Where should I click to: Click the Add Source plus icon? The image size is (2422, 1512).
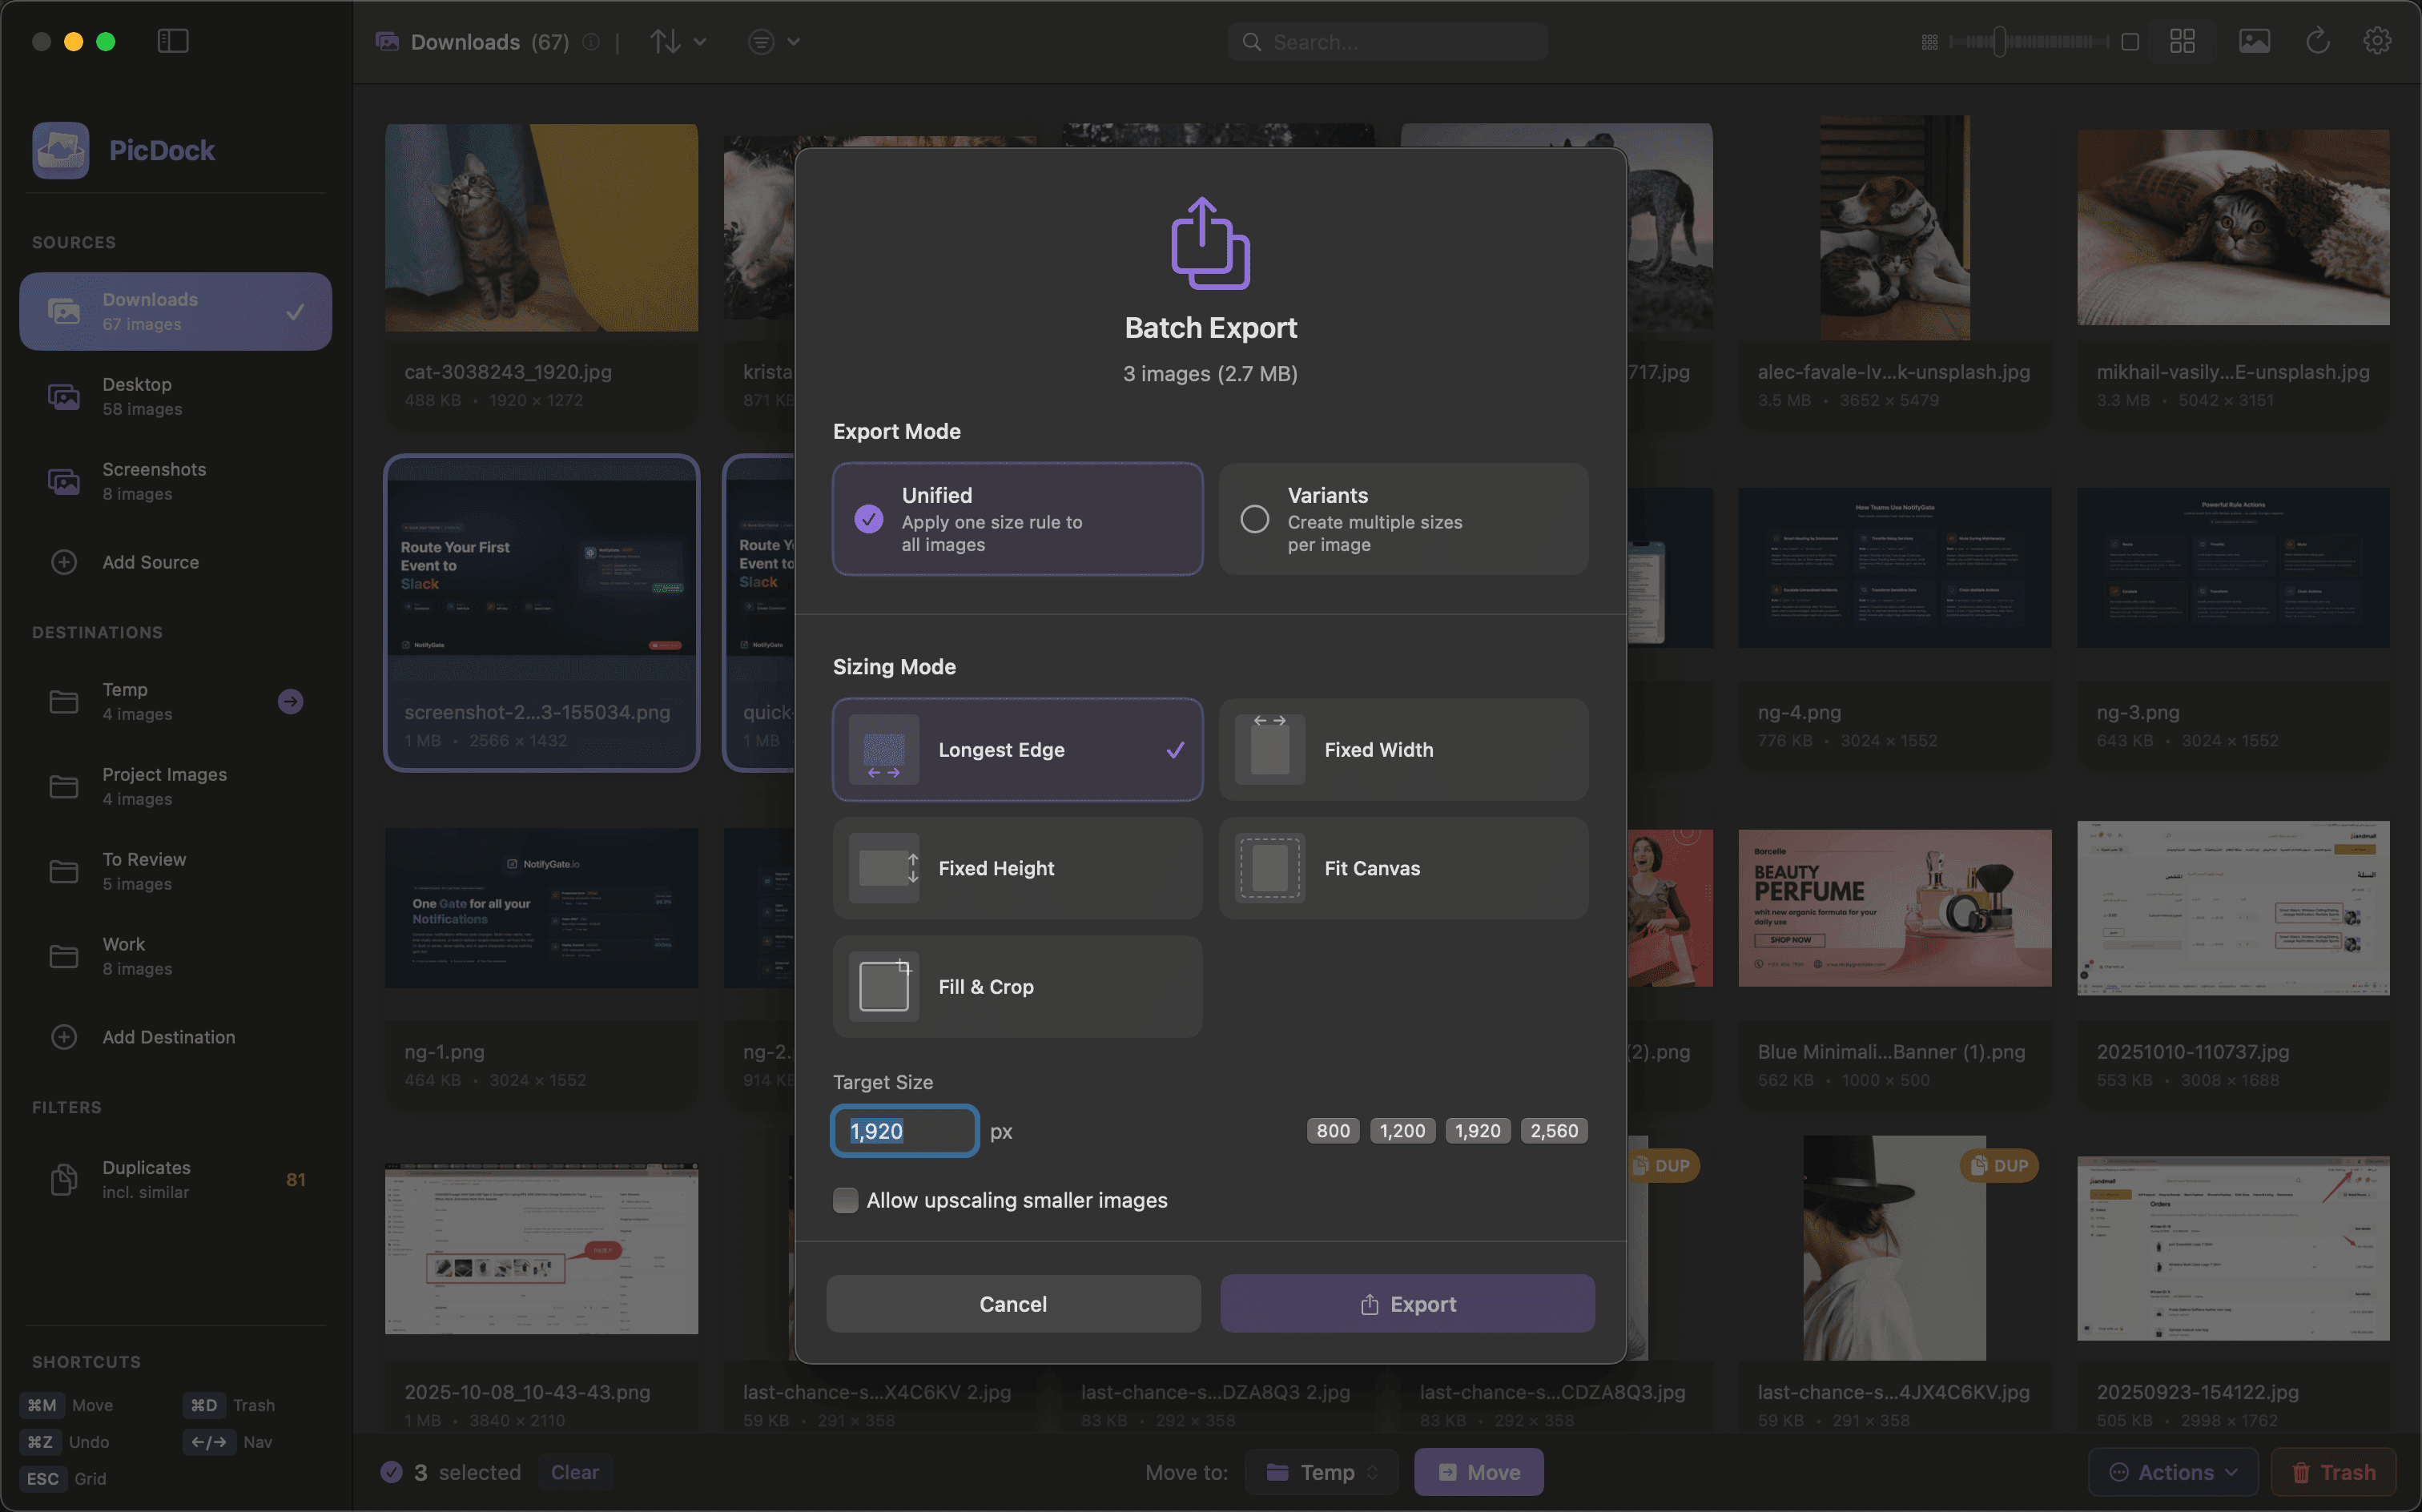(x=64, y=562)
